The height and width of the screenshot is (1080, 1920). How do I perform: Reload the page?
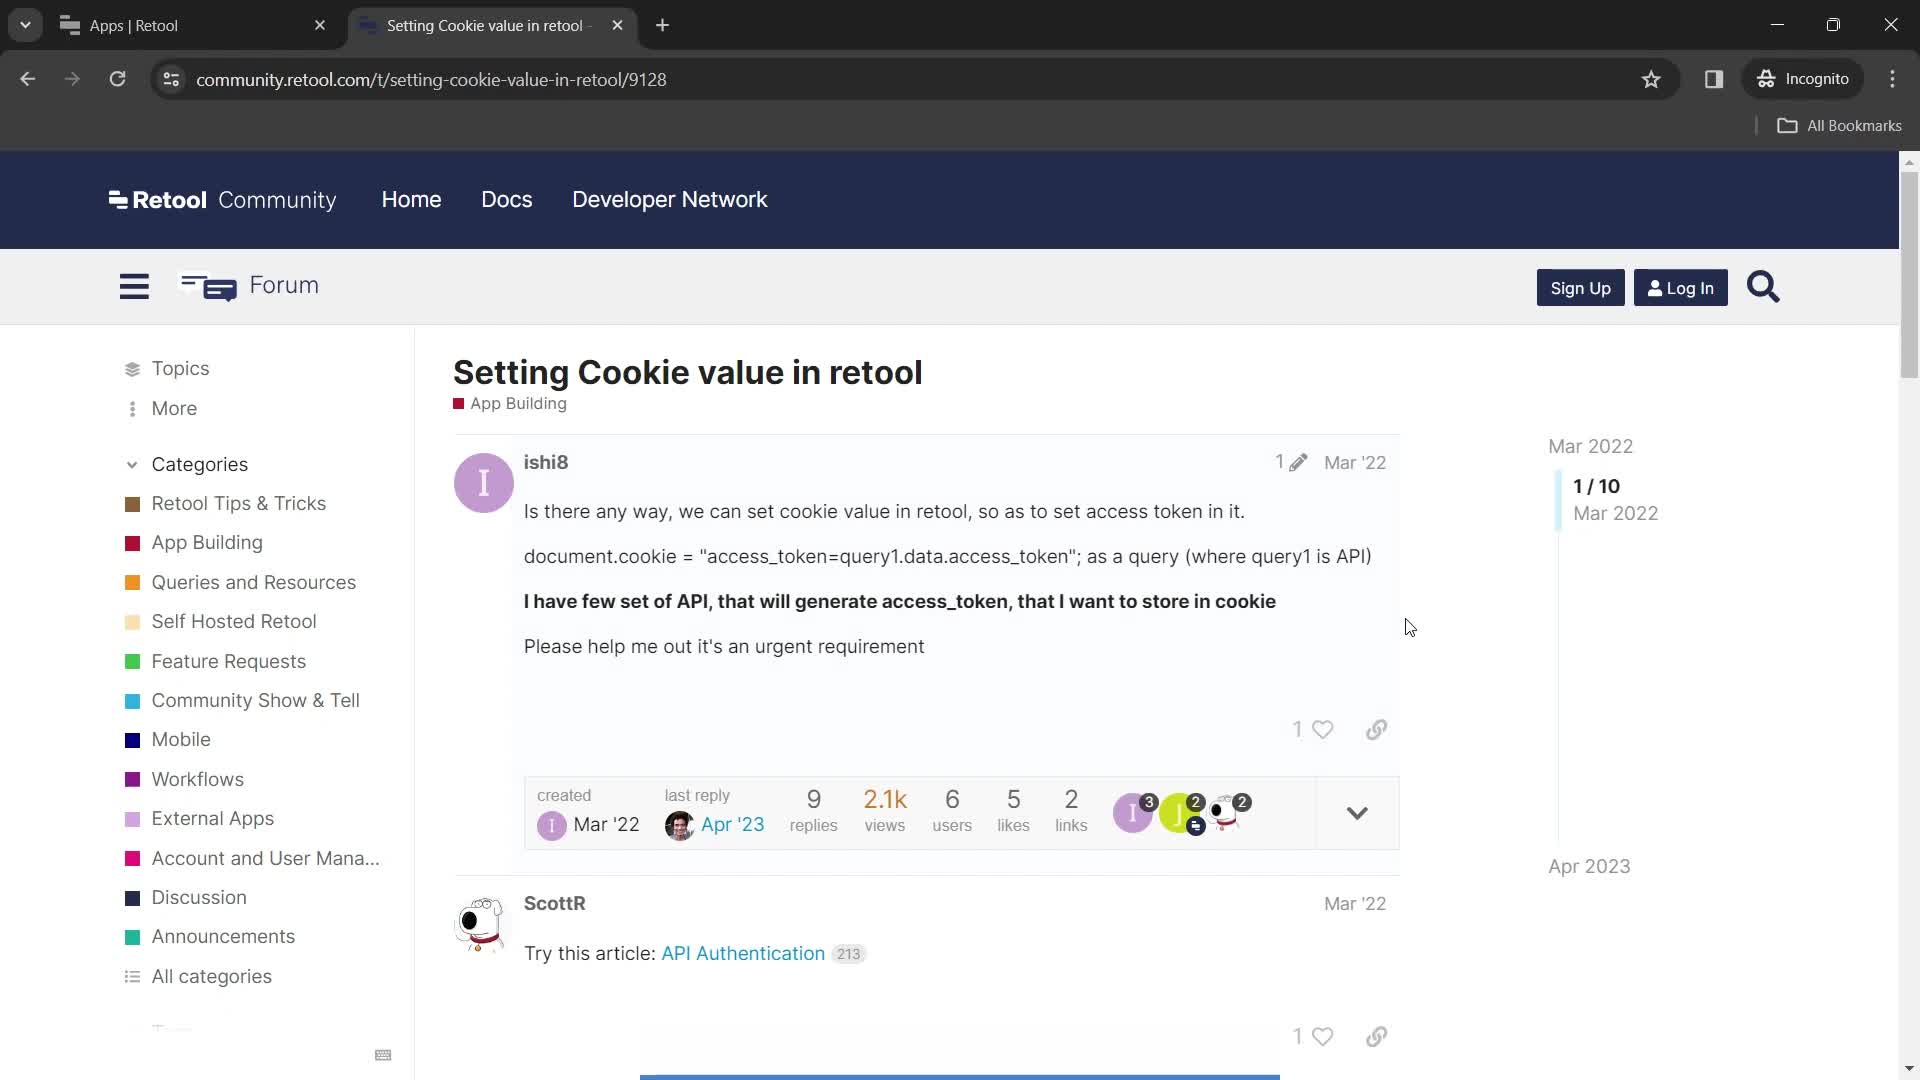pyautogui.click(x=118, y=79)
